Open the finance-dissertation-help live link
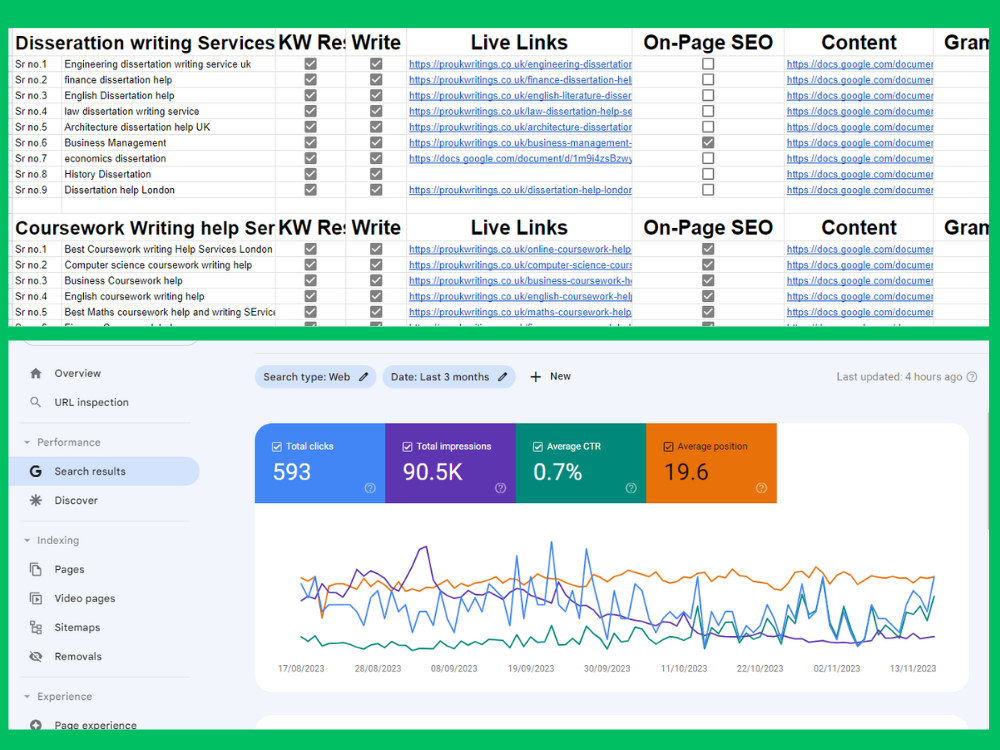This screenshot has width=1000, height=750. [520, 80]
